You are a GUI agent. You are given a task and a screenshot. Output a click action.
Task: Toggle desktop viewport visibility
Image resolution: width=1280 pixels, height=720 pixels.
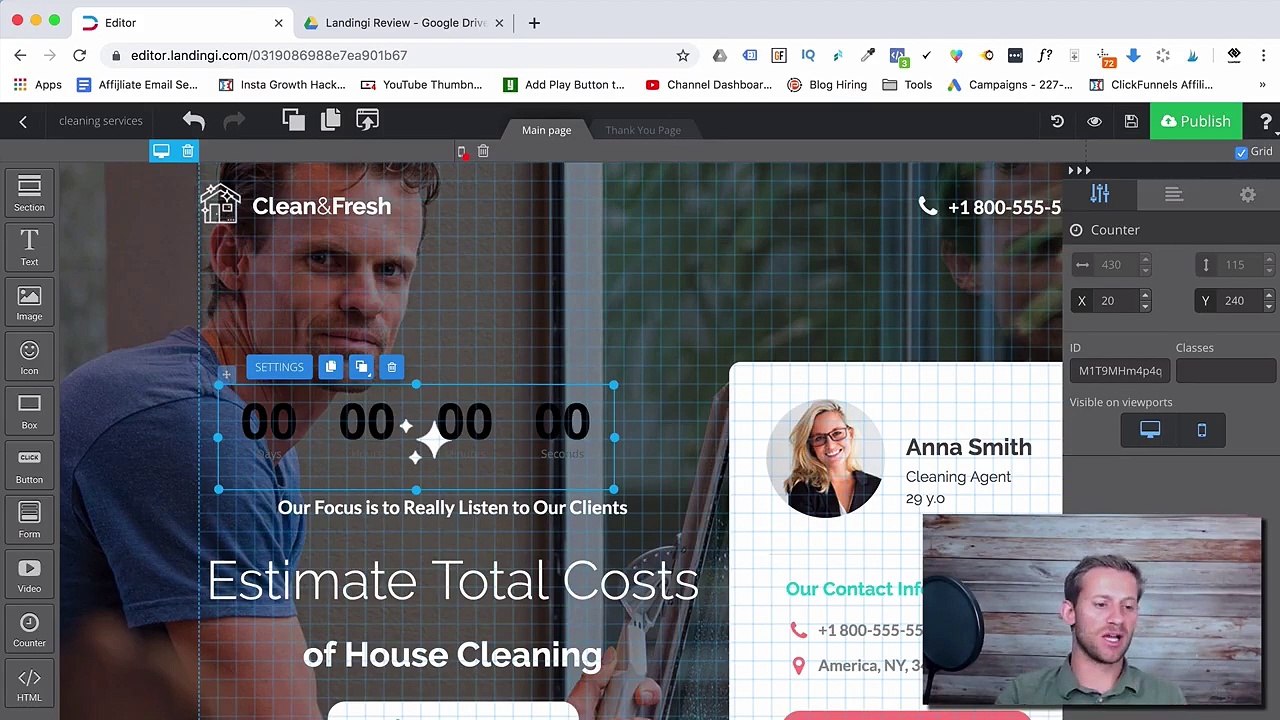coord(1150,430)
